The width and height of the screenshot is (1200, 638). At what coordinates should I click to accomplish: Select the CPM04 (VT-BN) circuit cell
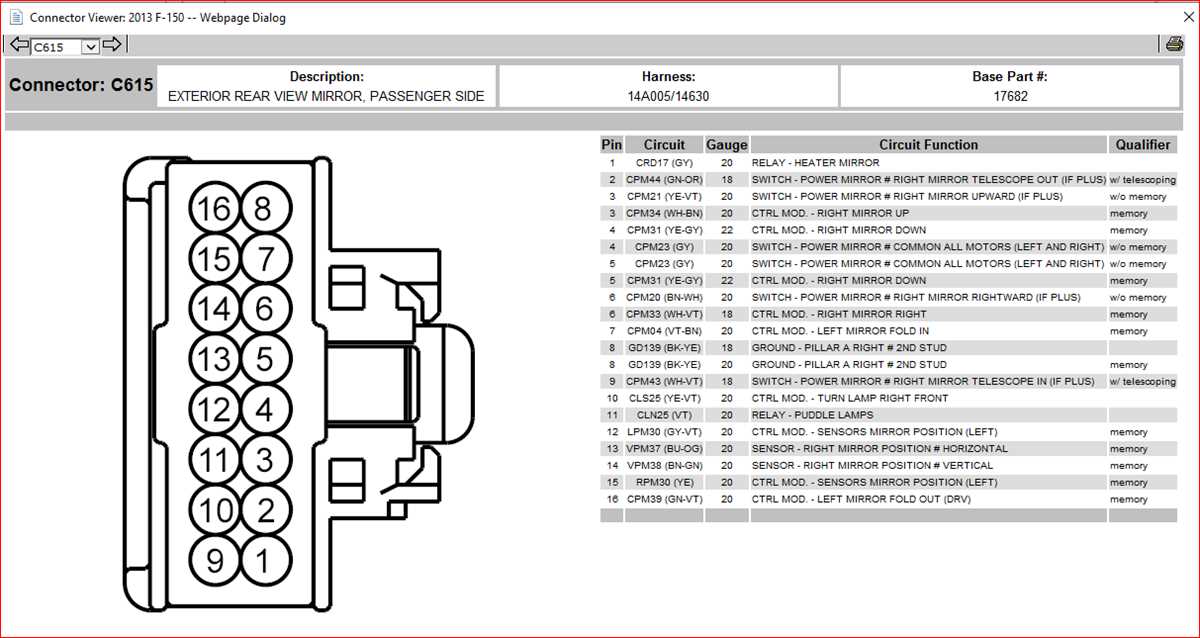point(664,331)
